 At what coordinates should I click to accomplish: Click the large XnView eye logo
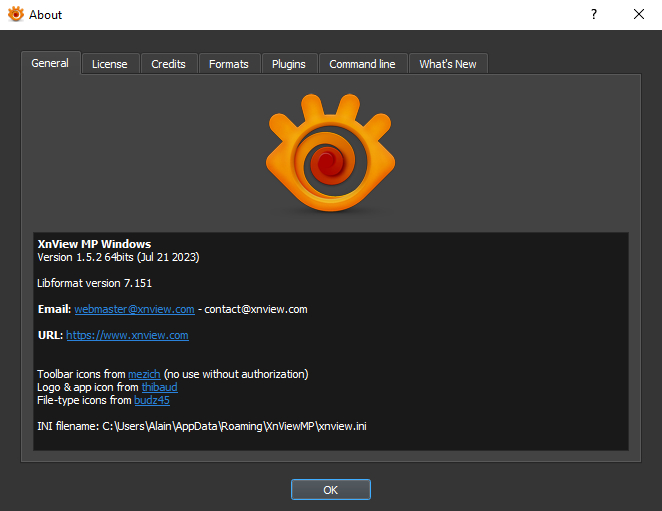331,152
